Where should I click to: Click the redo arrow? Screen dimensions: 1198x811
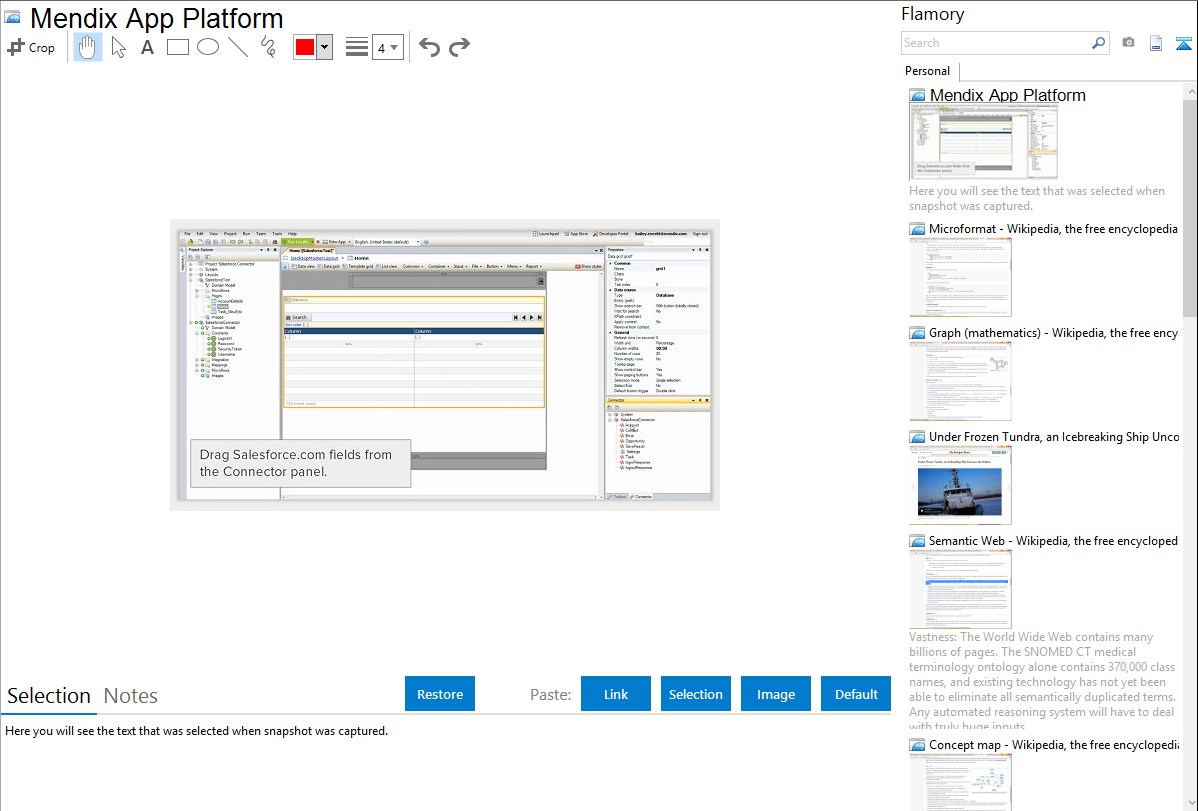click(459, 47)
